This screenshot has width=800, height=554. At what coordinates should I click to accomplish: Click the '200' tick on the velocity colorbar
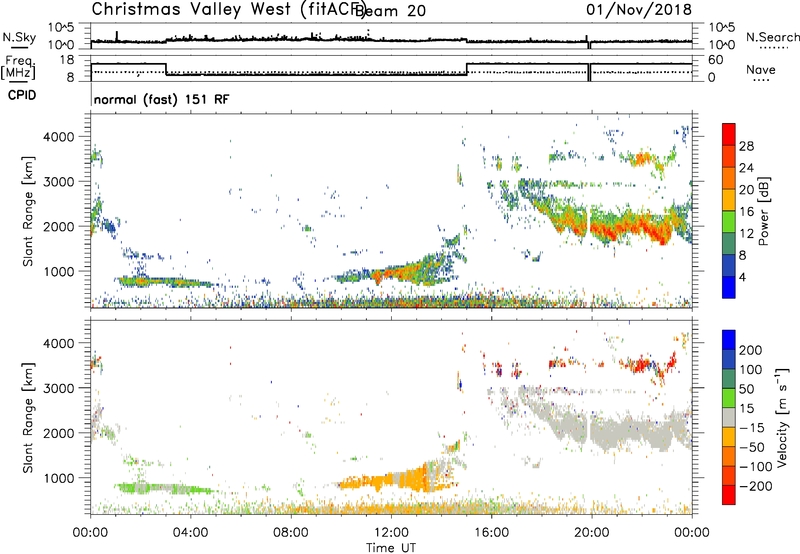pyautogui.click(x=751, y=350)
